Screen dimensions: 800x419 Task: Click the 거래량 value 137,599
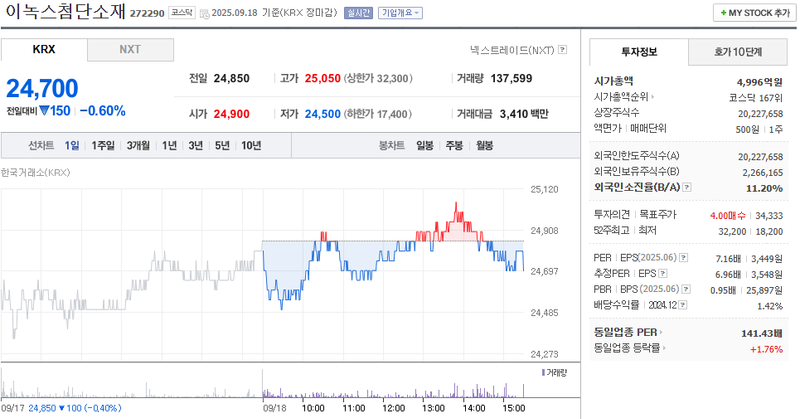click(x=511, y=79)
